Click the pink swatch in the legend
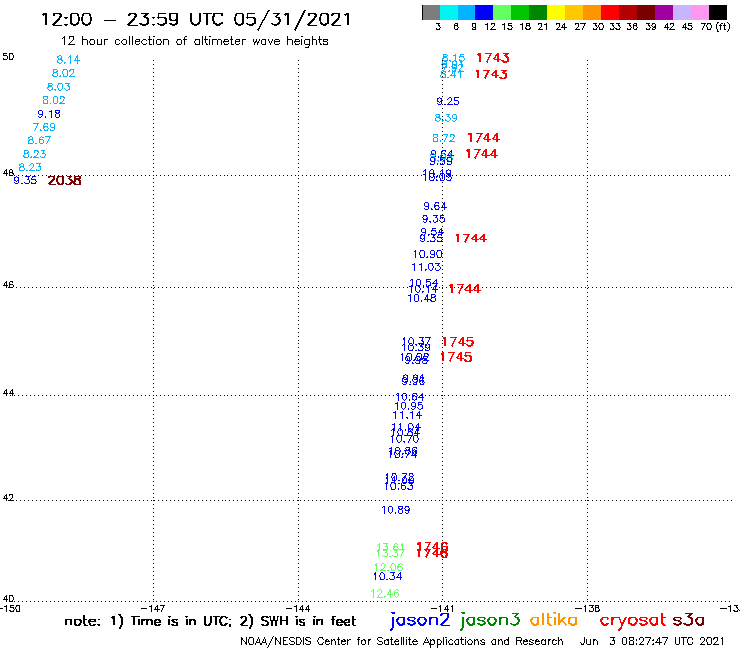 699,12
